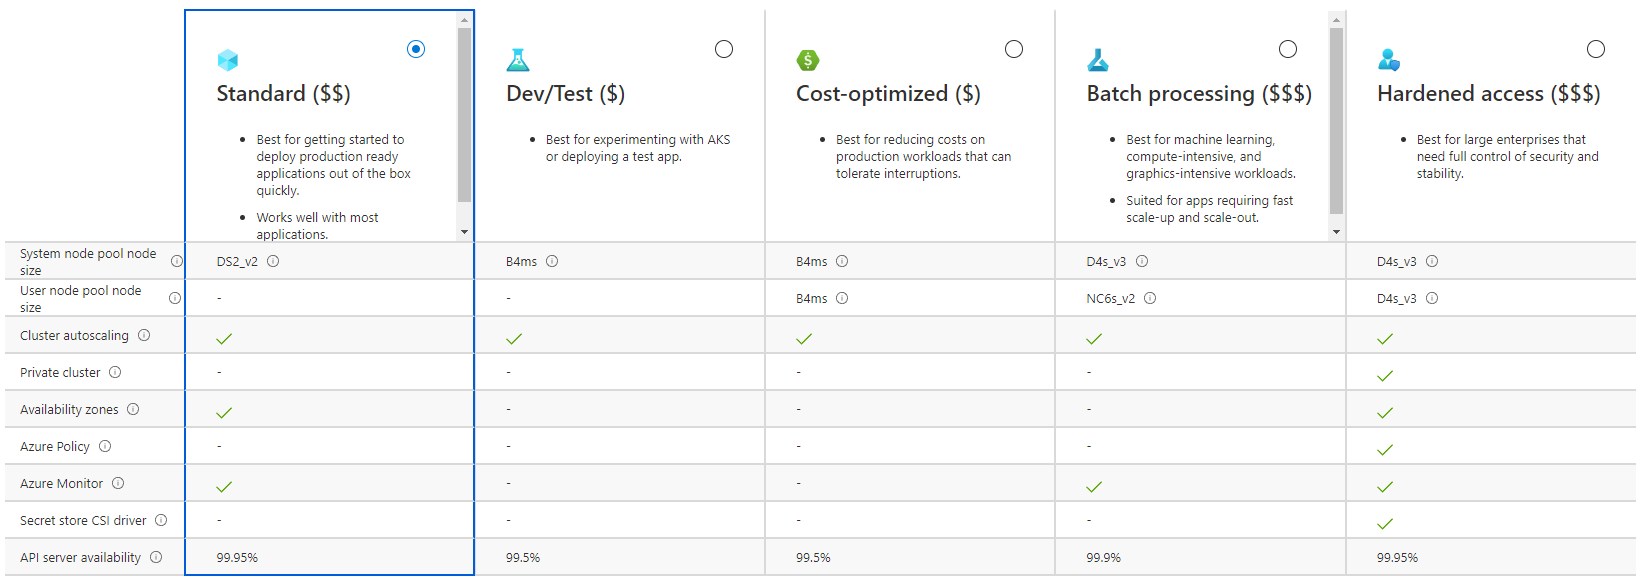
Task: Click the Dev/Test flask icon
Action: click(518, 60)
